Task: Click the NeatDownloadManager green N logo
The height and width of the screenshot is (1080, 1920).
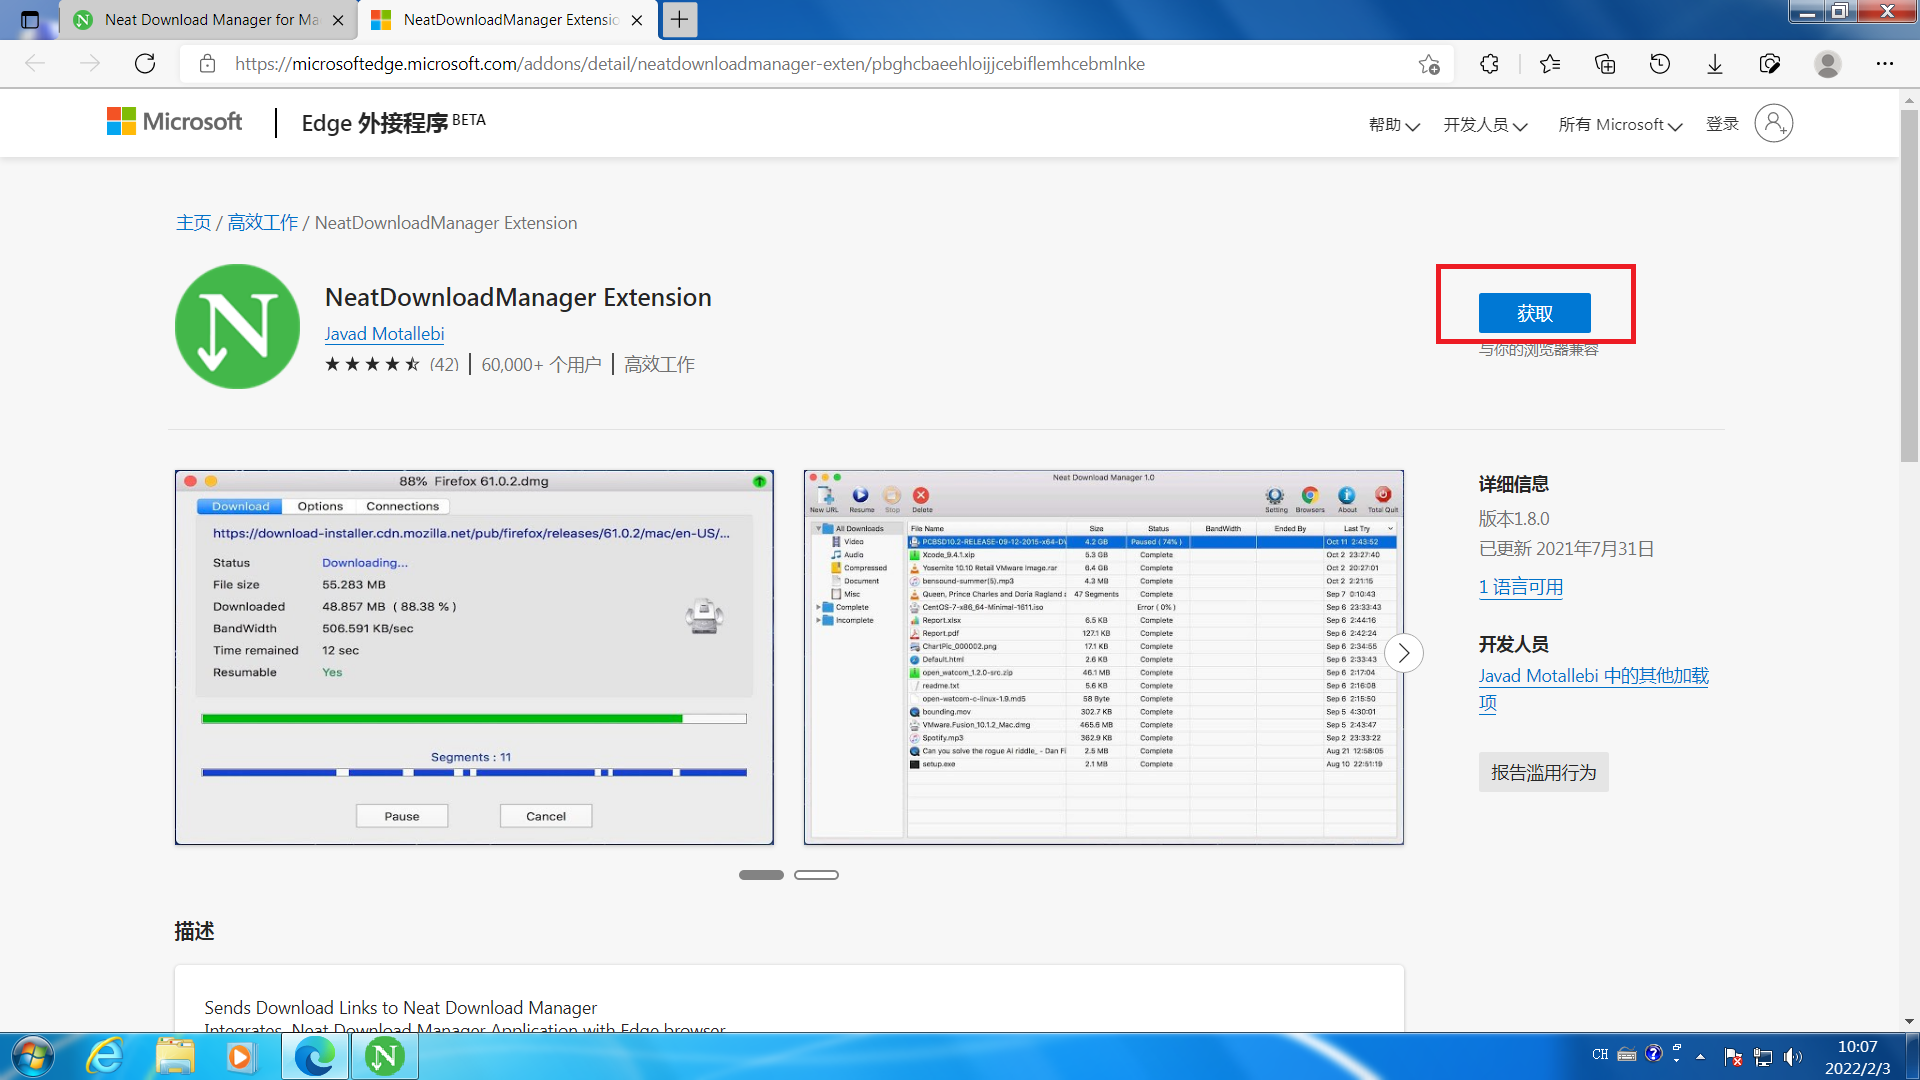Action: 237,326
